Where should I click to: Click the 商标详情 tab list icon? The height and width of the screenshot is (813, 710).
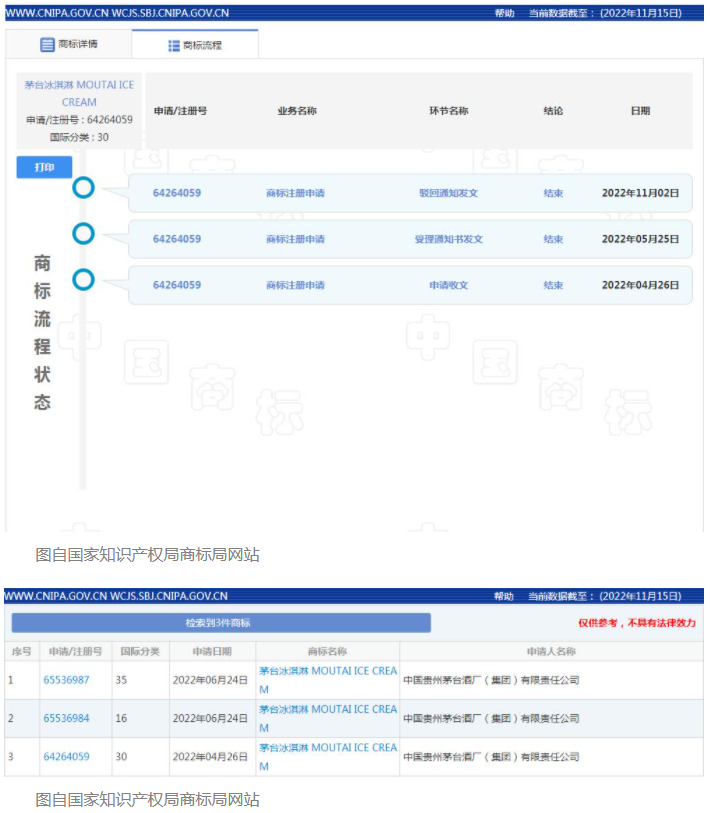47,45
